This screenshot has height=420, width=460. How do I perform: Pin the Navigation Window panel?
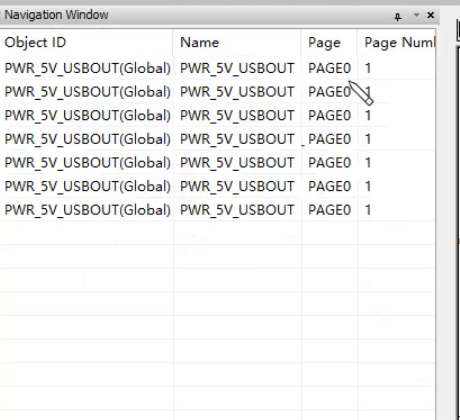[x=398, y=16]
